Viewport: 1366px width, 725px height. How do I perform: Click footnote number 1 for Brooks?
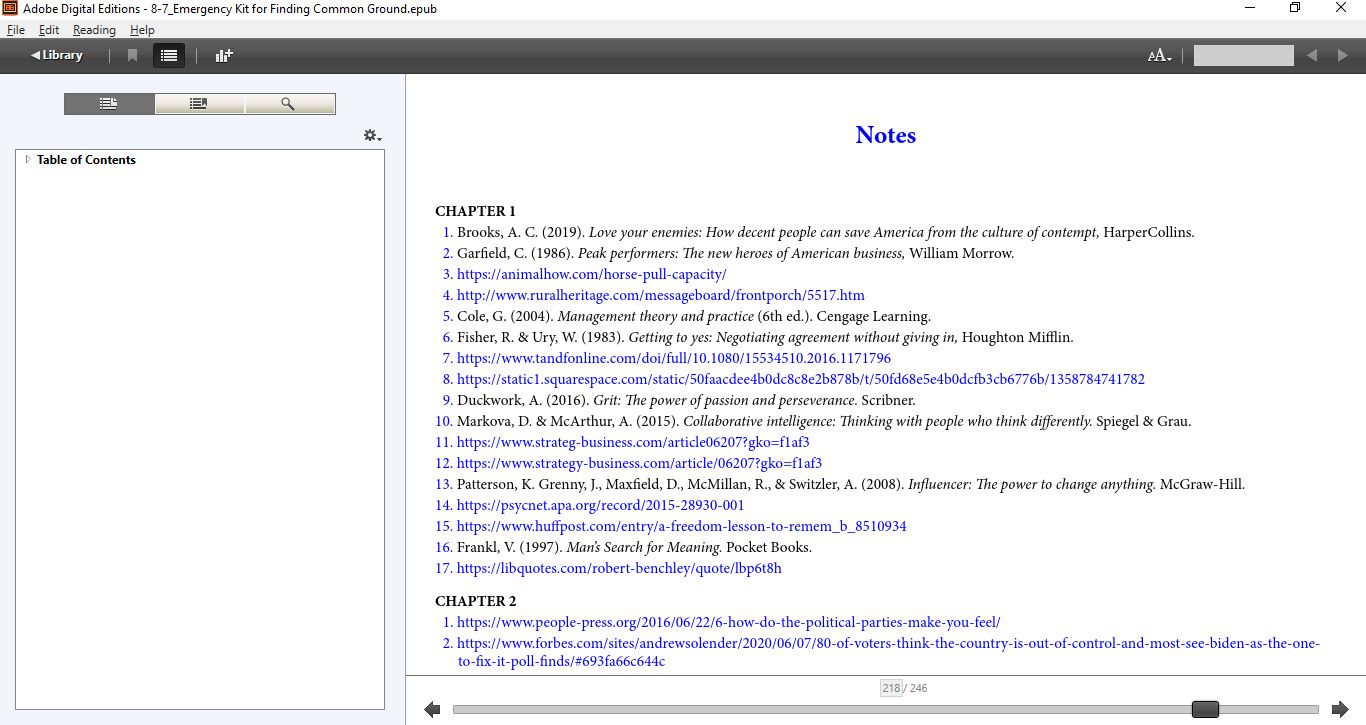pyautogui.click(x=448, y=232)
